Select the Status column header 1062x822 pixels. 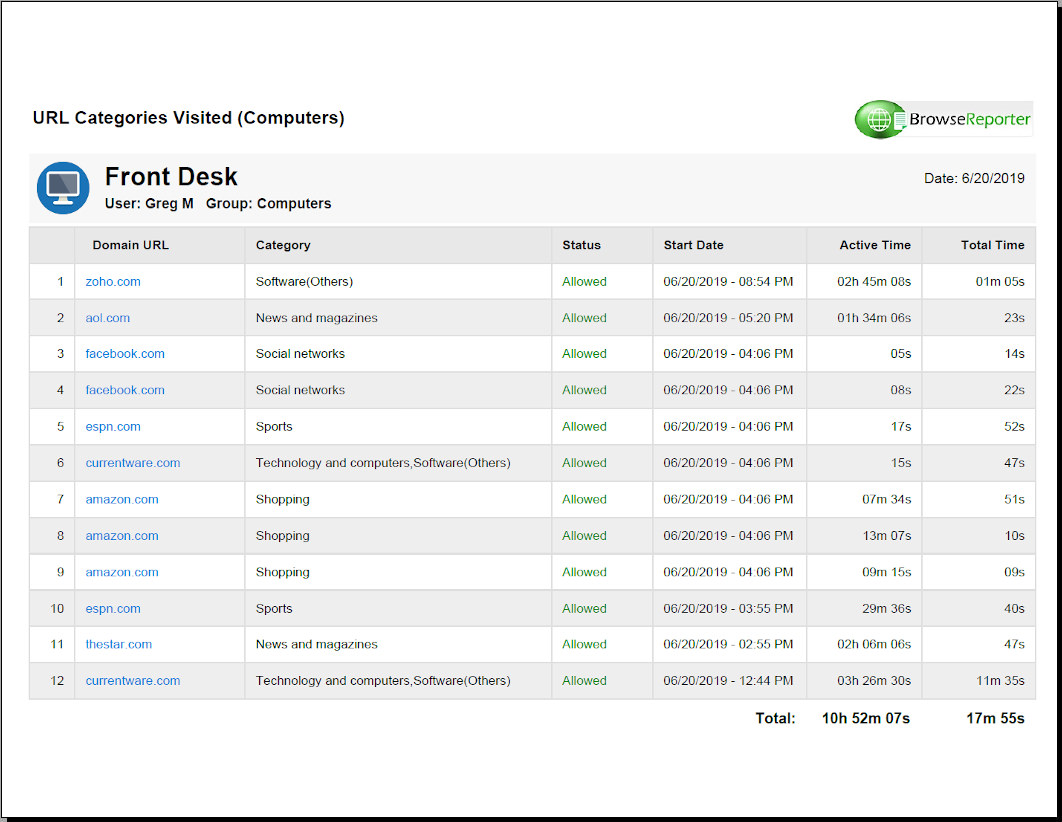581,245
